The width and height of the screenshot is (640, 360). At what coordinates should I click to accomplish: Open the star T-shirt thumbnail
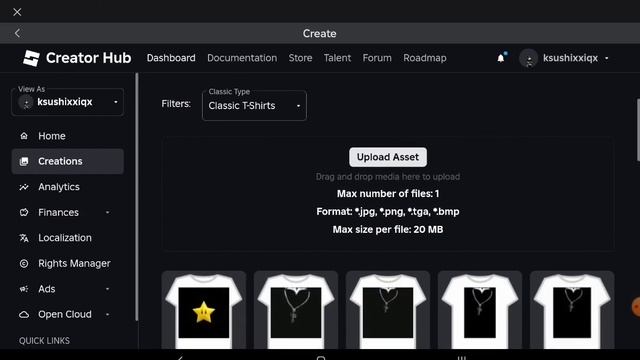point(204,310)
